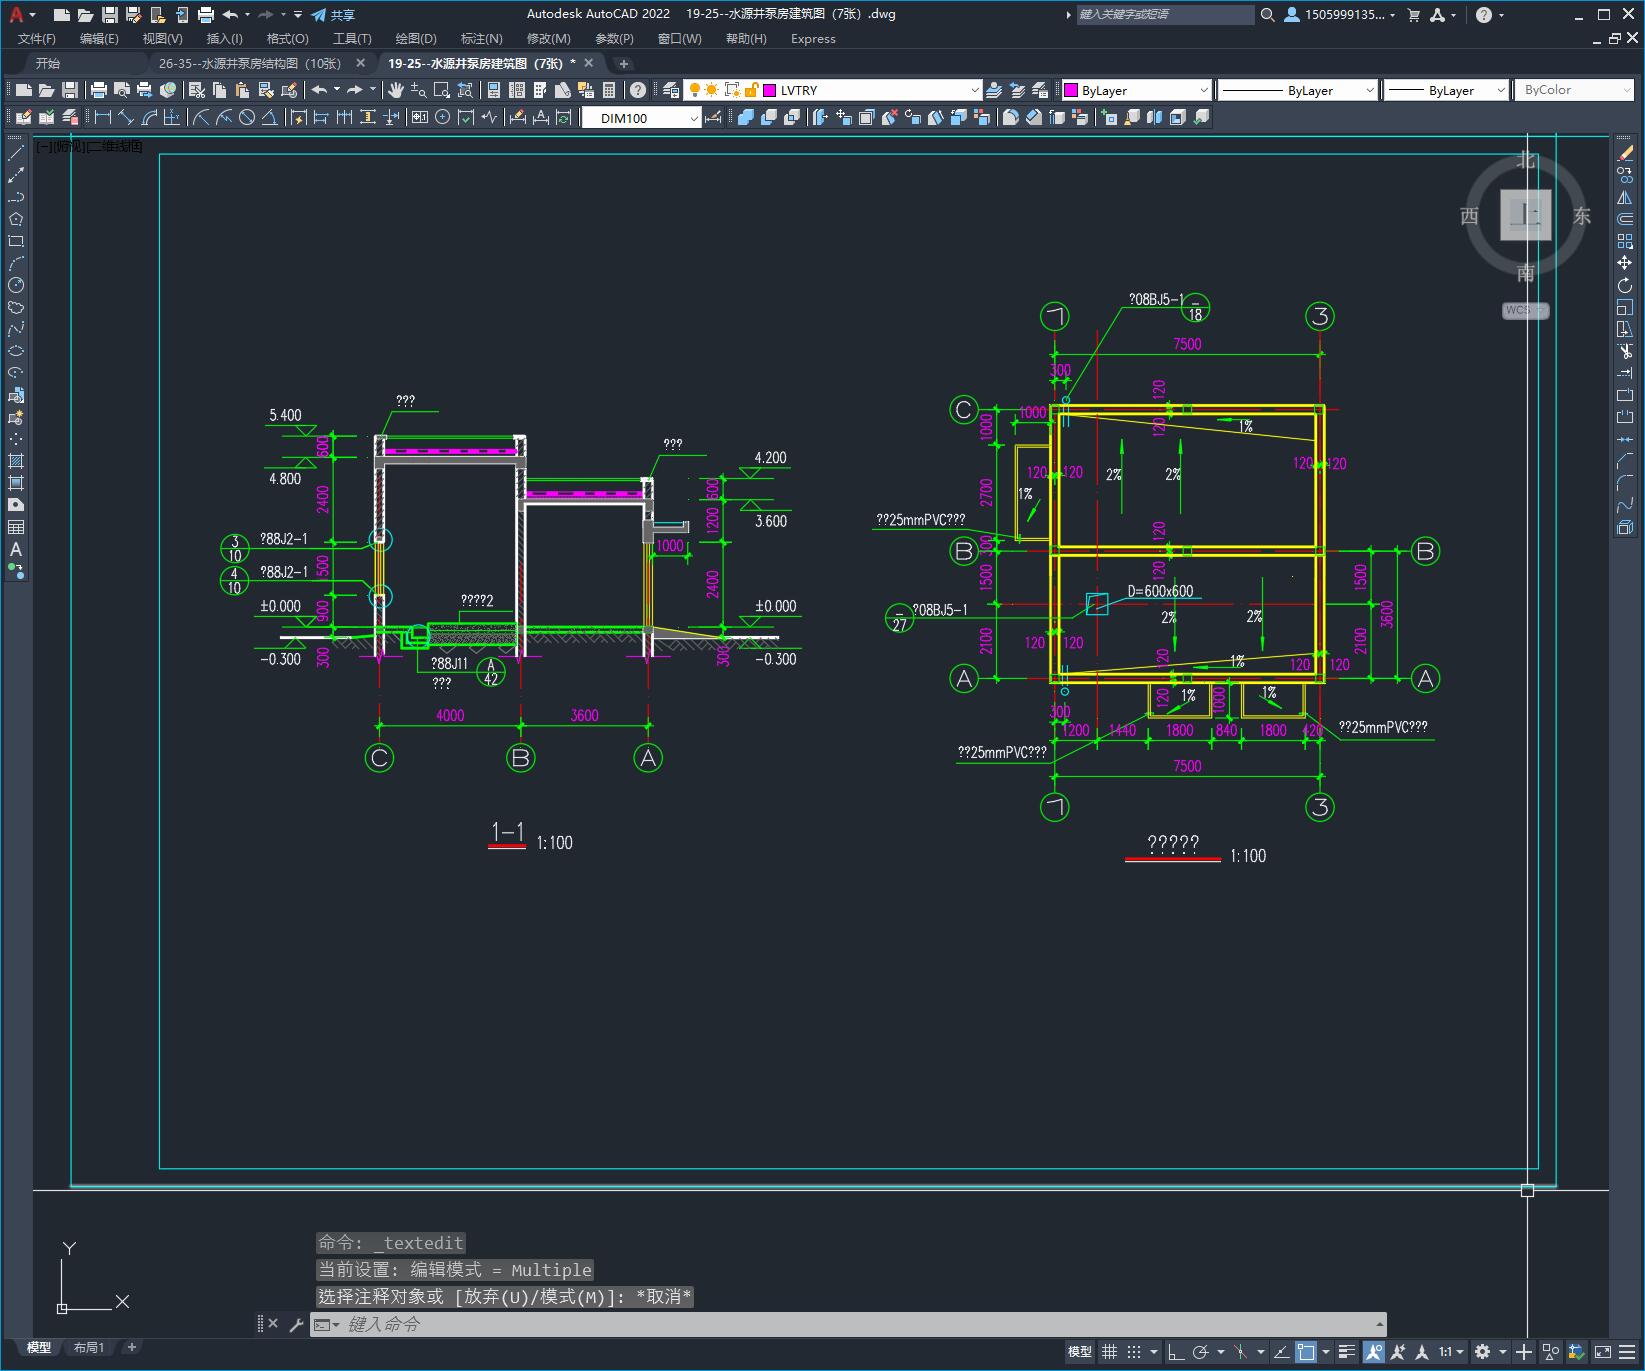Screen dimensions: 1645x1371
Task: Select the Multiline Text 'A' tool
Action: point(16,549)
